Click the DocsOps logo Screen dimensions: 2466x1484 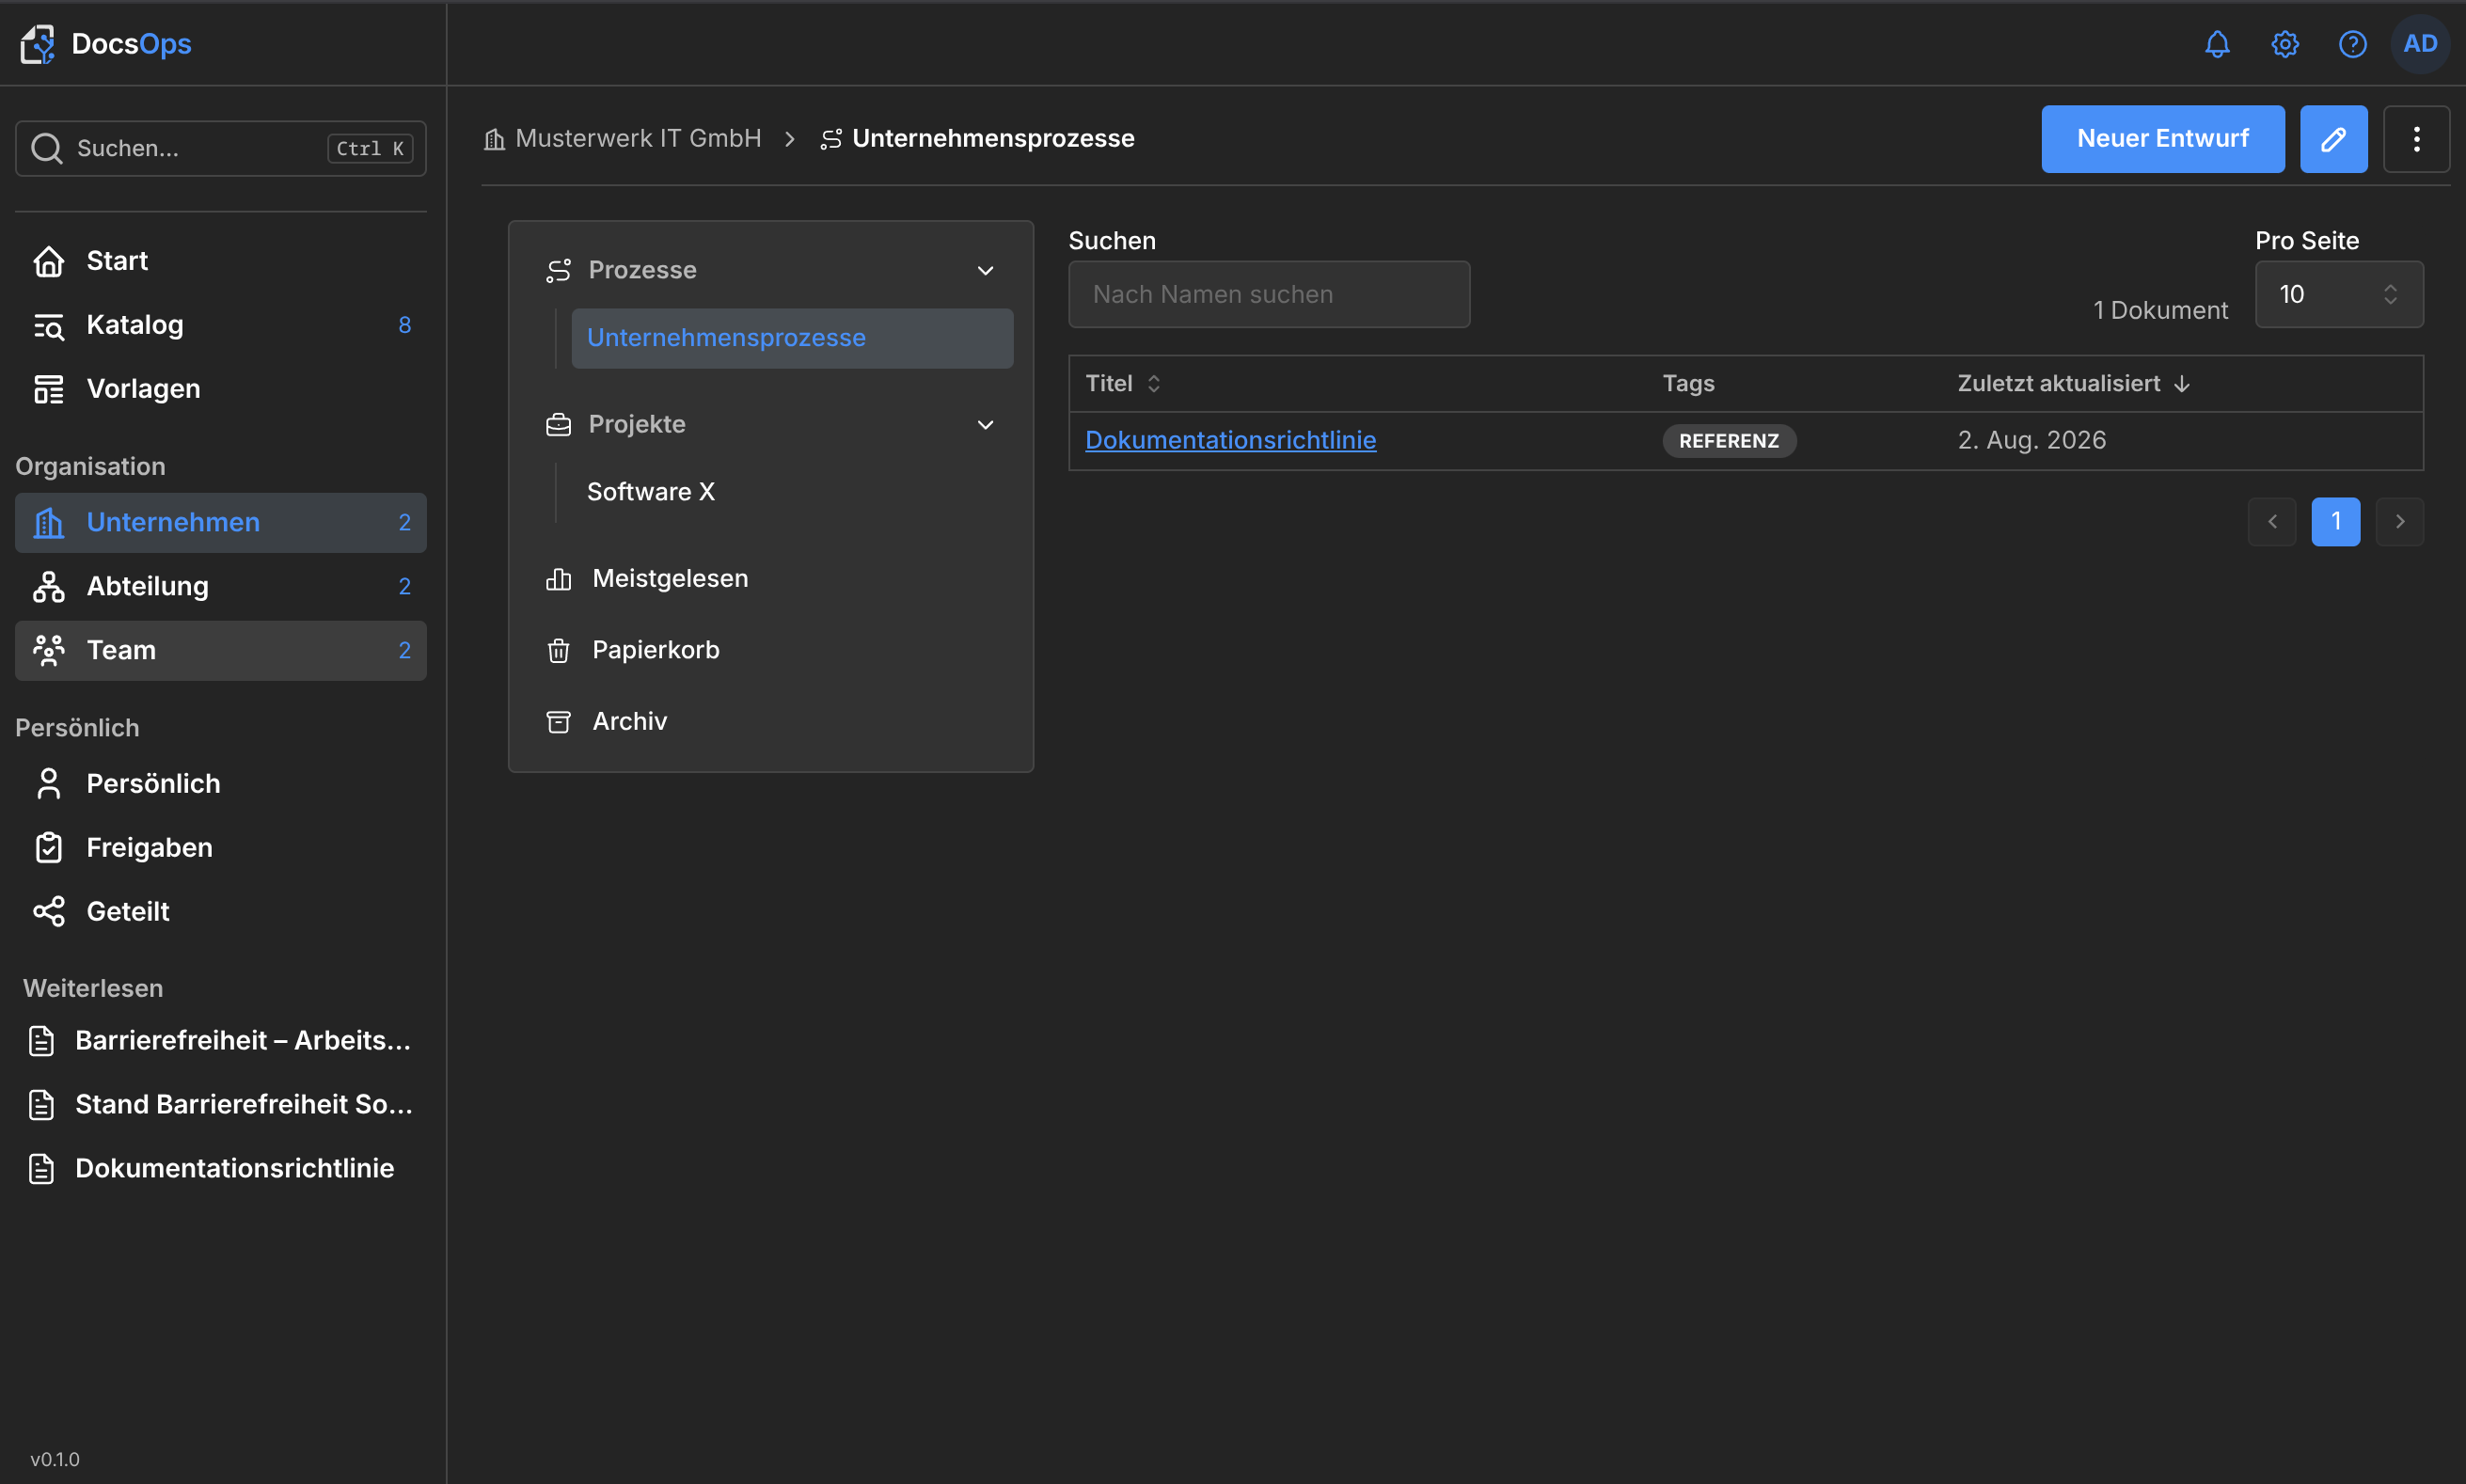[105, 44]
